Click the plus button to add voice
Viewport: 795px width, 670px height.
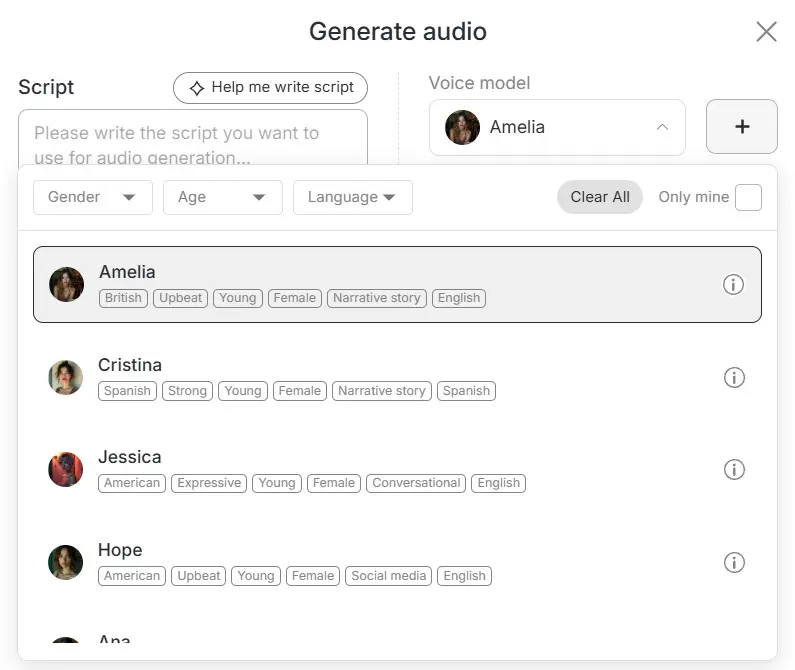[x=741, y=127]
